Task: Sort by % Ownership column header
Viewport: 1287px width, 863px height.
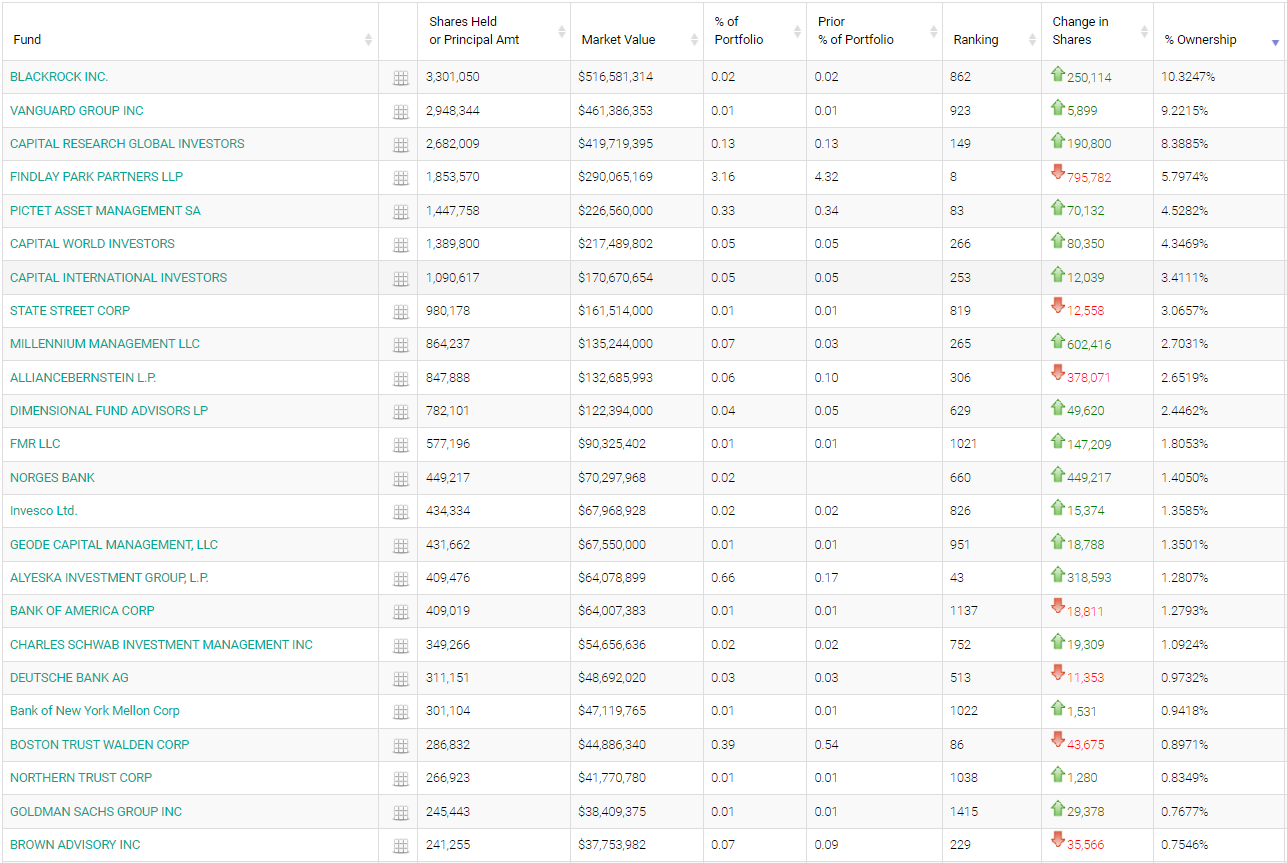Action: pyautogui.click(x=1219, y=31)
